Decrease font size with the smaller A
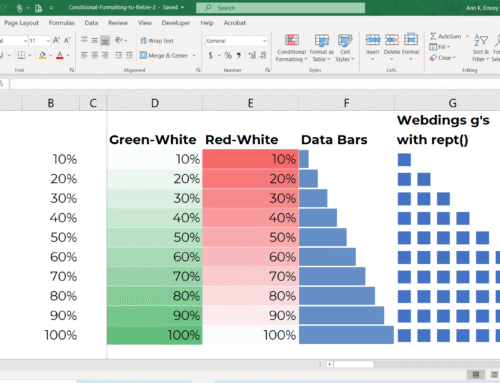The width and height of the screenshot is (500, 383). click(67, 40)
